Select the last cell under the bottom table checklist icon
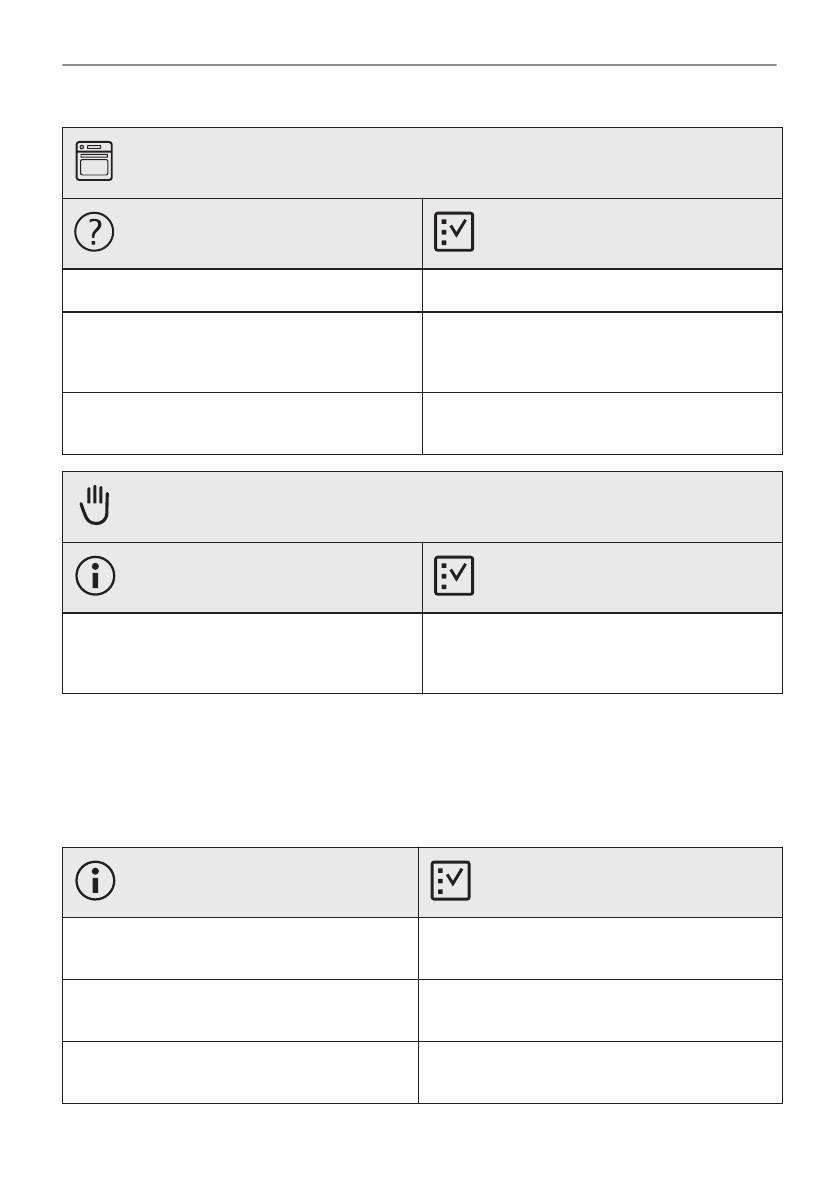 pyautogui.click(x=600, y=1072)
